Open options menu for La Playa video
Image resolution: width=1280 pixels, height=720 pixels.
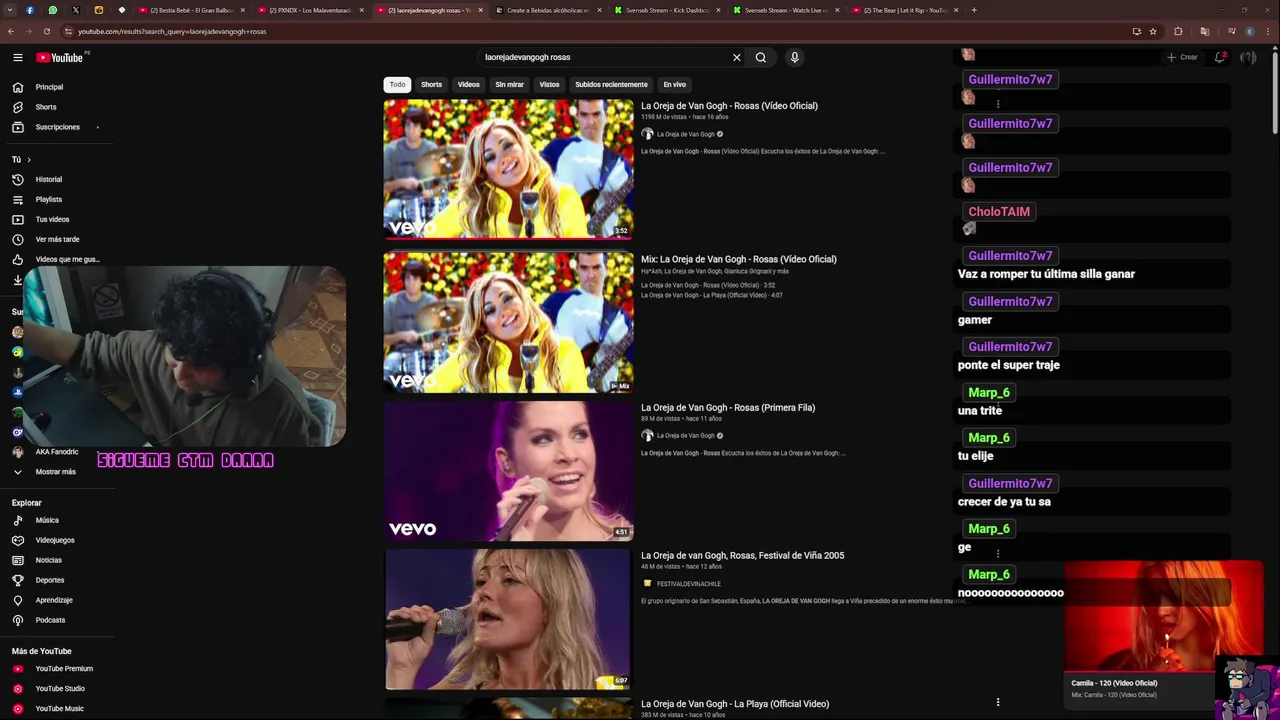[998, 702]
